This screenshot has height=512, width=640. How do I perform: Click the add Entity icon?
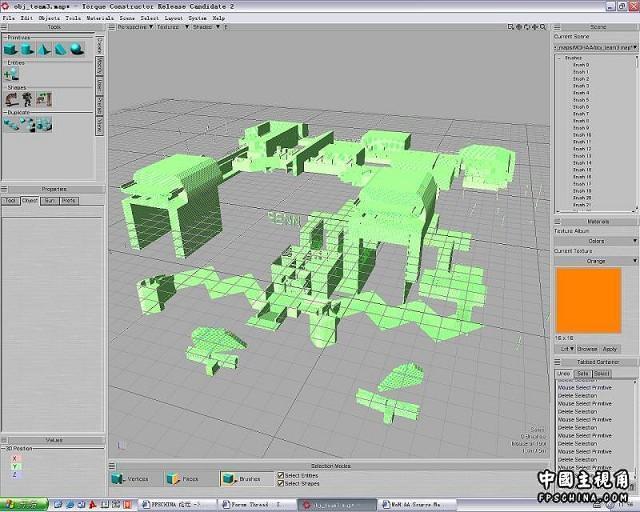11,74
